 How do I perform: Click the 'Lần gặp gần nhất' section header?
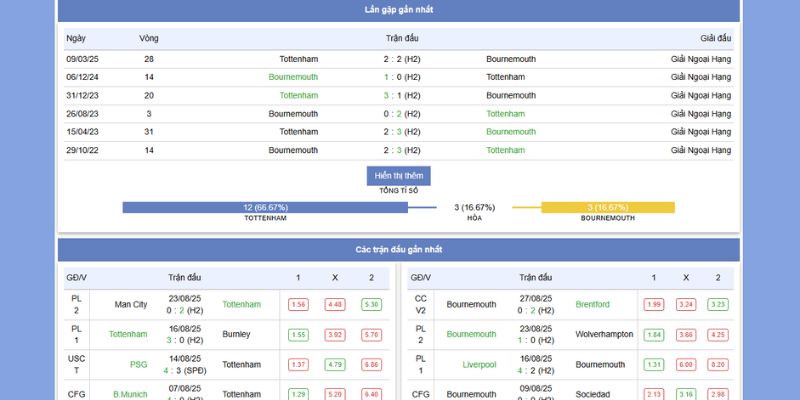pyautogui.click(x=399, y=10)
